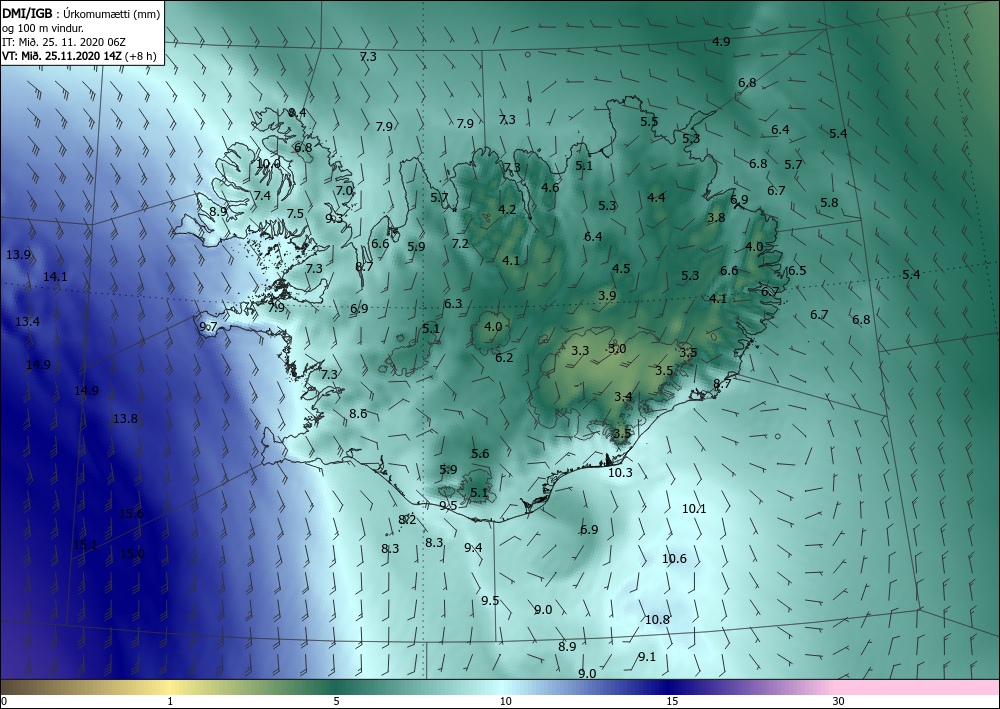
Task: Click the 7.2 value on the map
Action: point(460,244)
